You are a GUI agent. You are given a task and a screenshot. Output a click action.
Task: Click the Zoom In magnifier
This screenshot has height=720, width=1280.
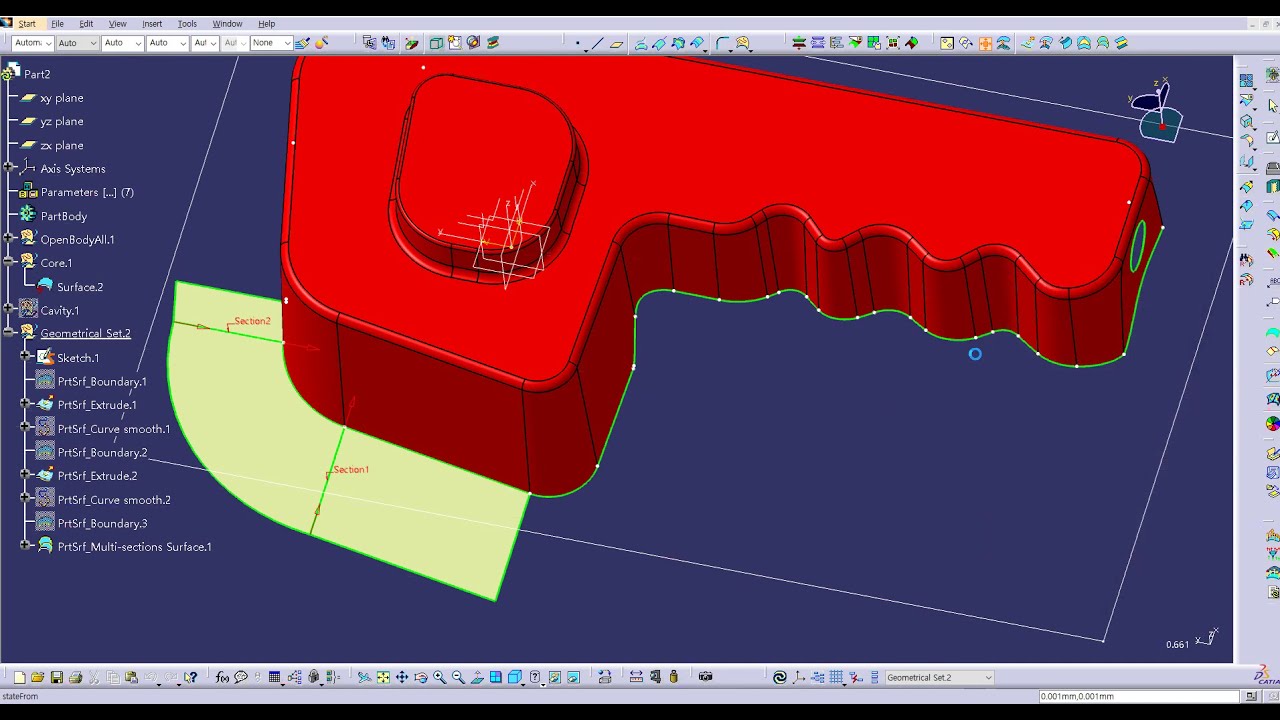click(x=440, y=677)
